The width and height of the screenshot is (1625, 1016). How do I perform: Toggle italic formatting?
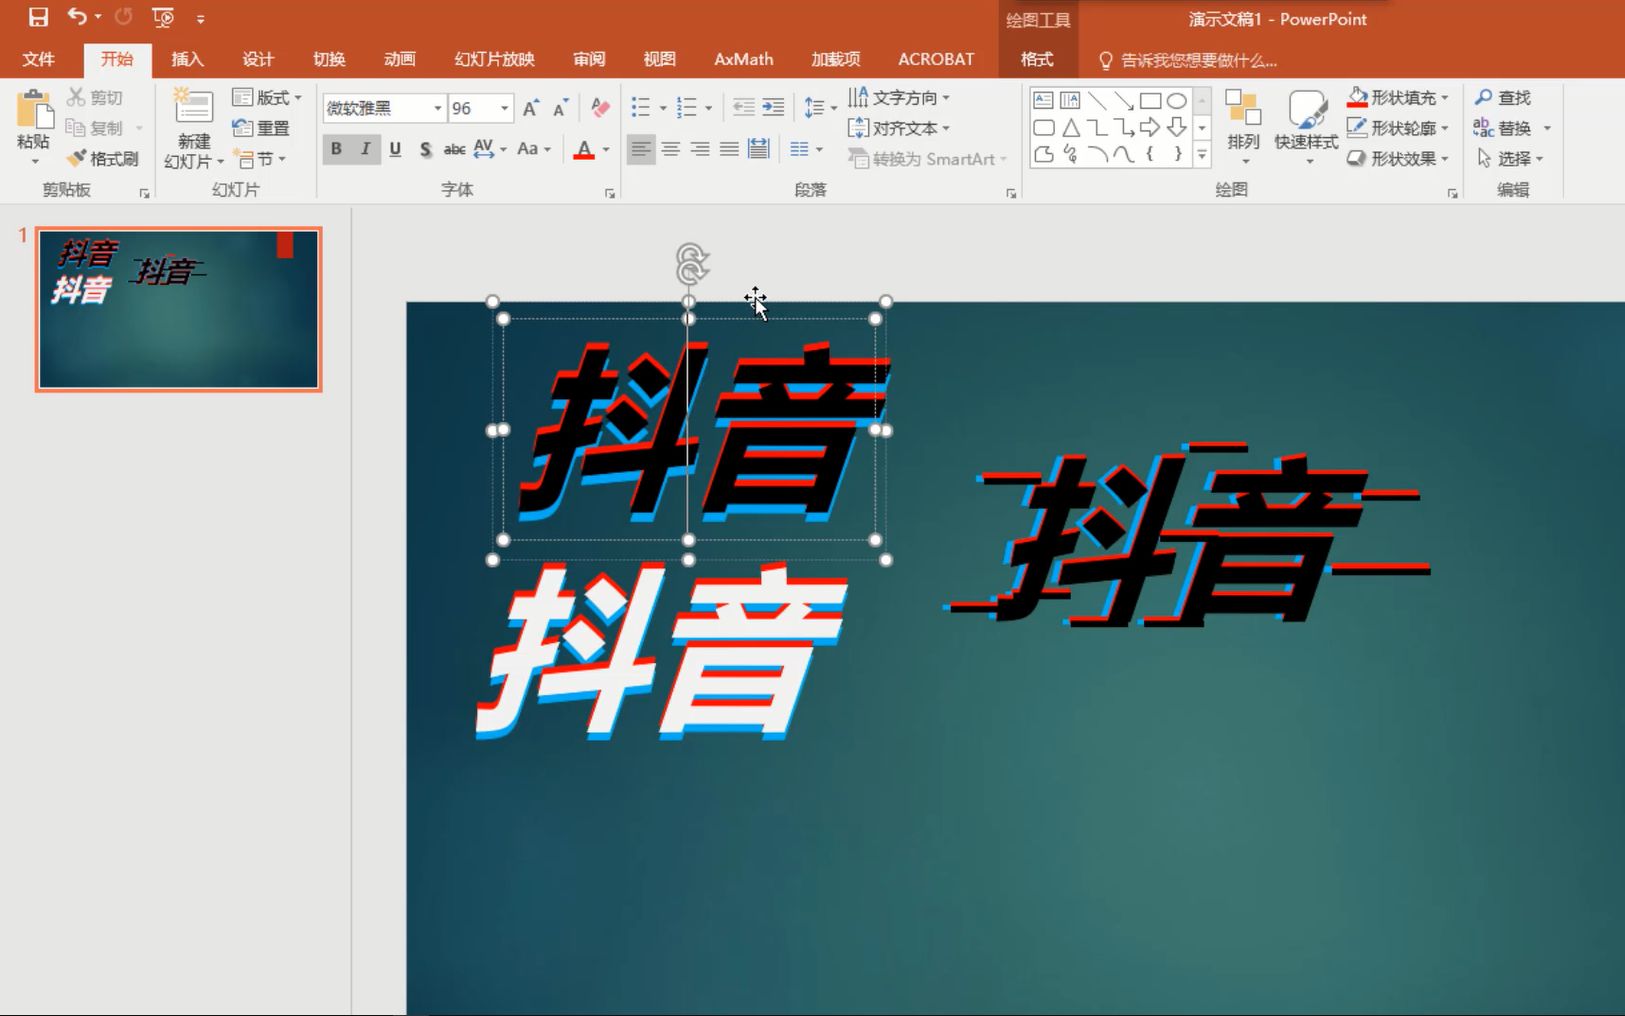(365, 149)
